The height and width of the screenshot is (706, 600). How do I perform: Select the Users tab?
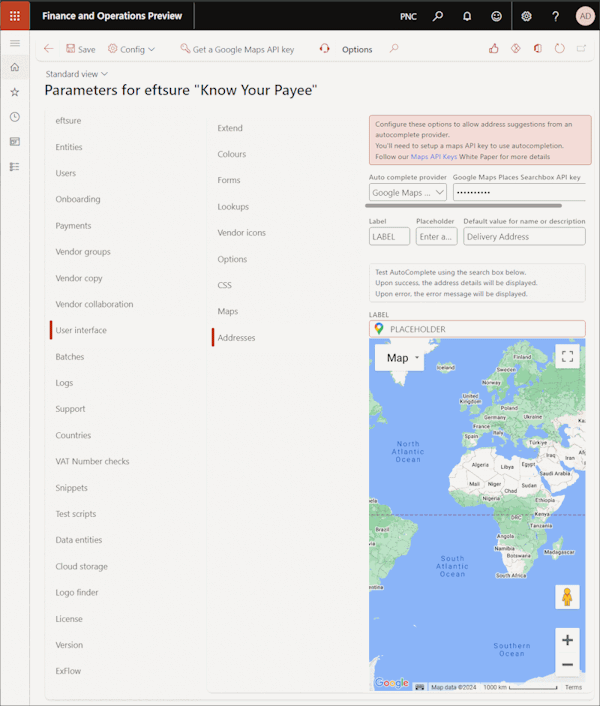tap(66, 173)
